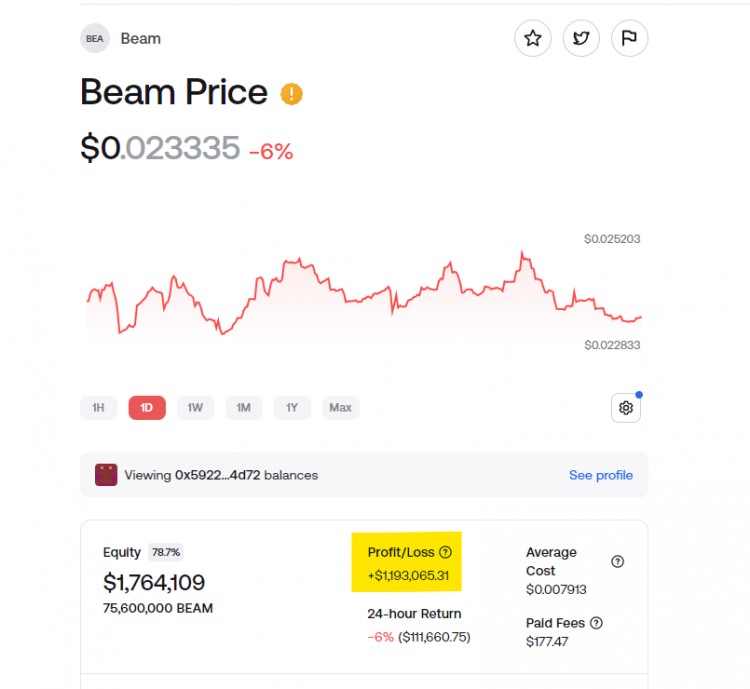Viewport: 750px width, 689px height.
Task: Select the 1D time range
Action: 147,408
